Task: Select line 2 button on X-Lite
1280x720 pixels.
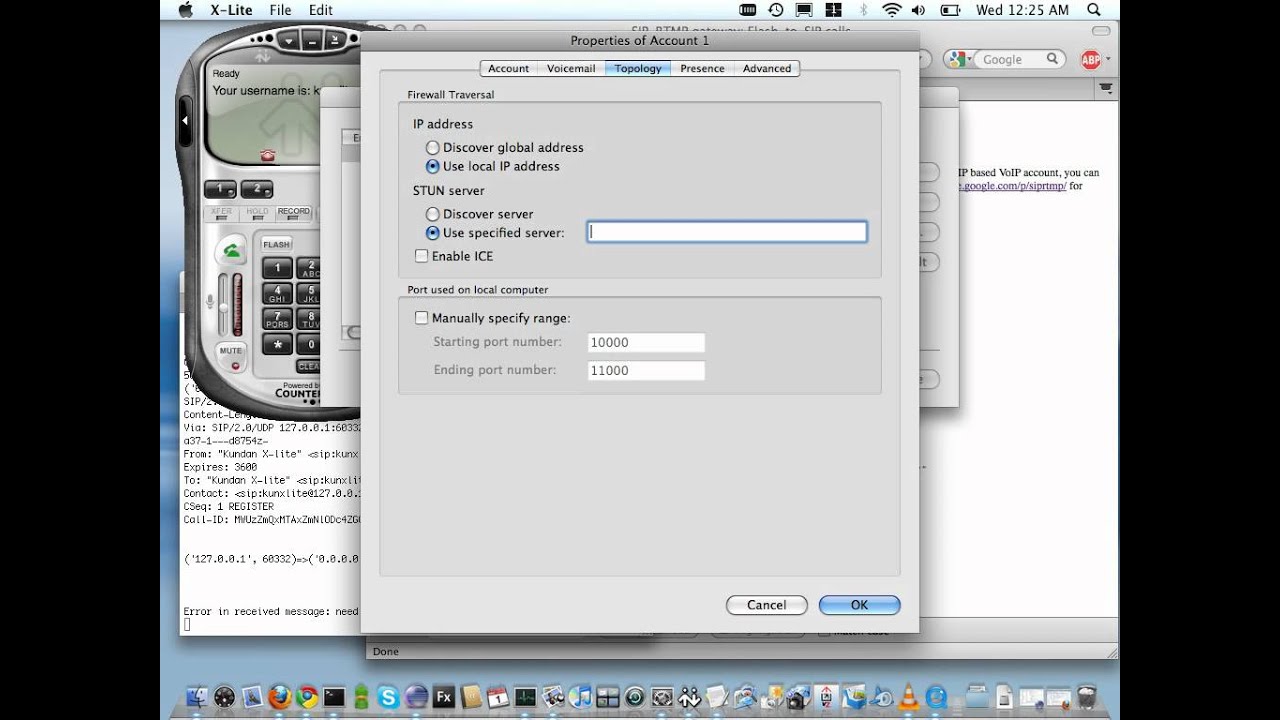Action: (257, 188)
